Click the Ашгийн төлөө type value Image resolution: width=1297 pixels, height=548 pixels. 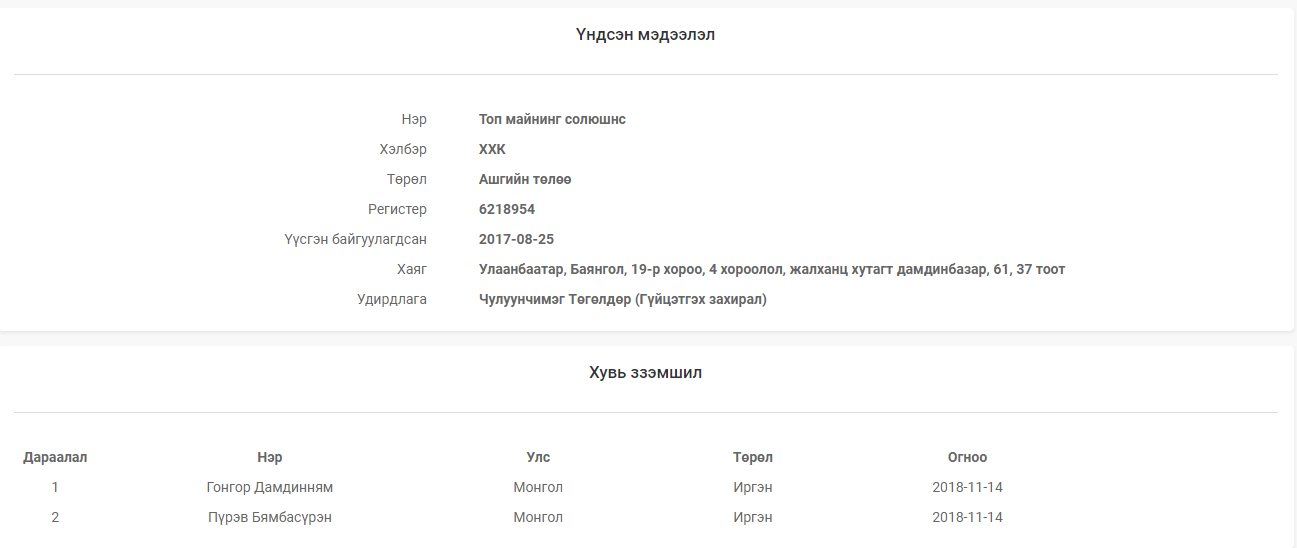pos(525,179)
